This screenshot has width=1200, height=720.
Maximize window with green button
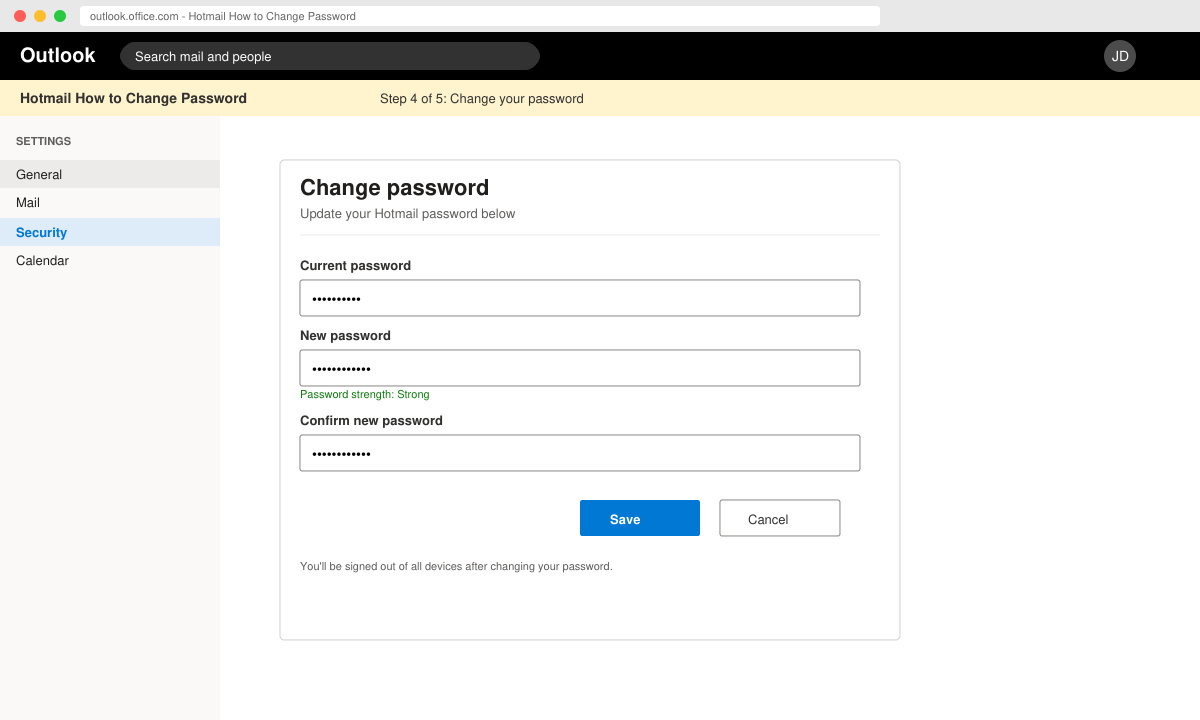click(60, 16)
